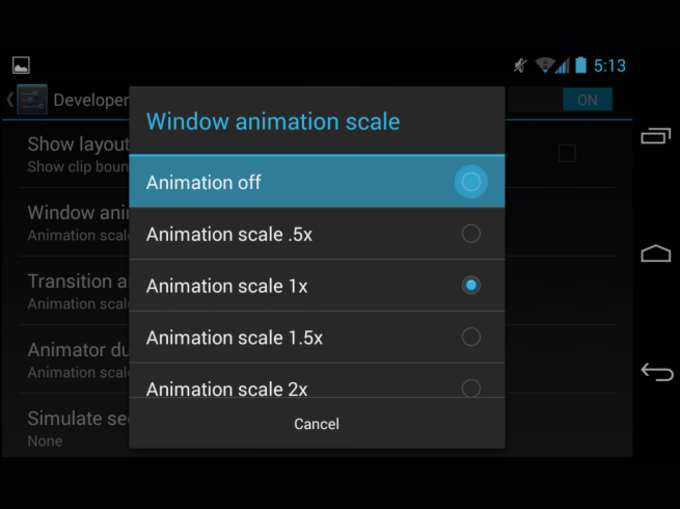The width and height of the screenshot is (680, 509).
Task: Select the Animation scale 1.5x radio button
Action: (471, 337)
